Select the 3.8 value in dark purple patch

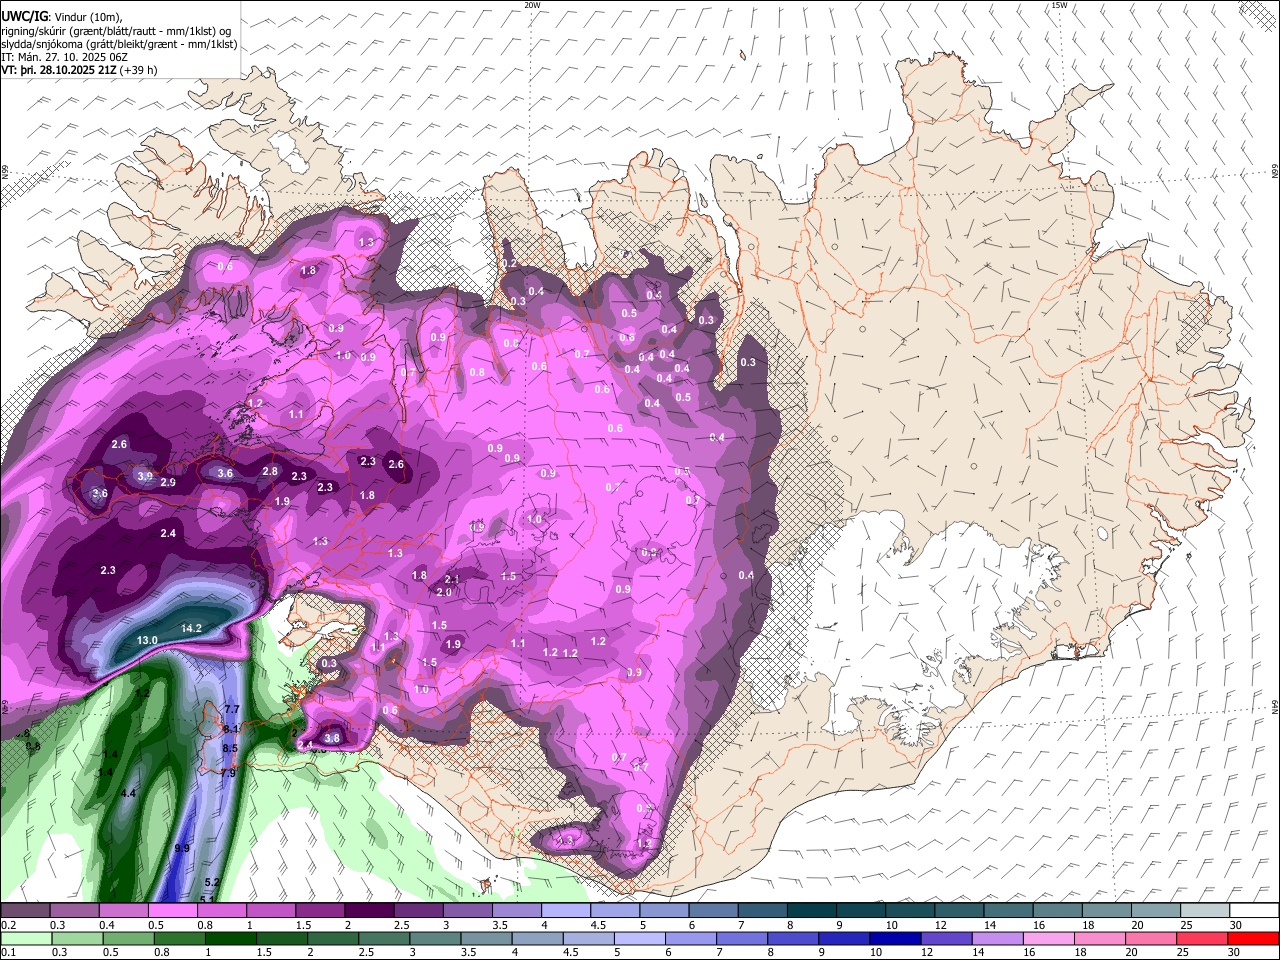click(333, 738)
